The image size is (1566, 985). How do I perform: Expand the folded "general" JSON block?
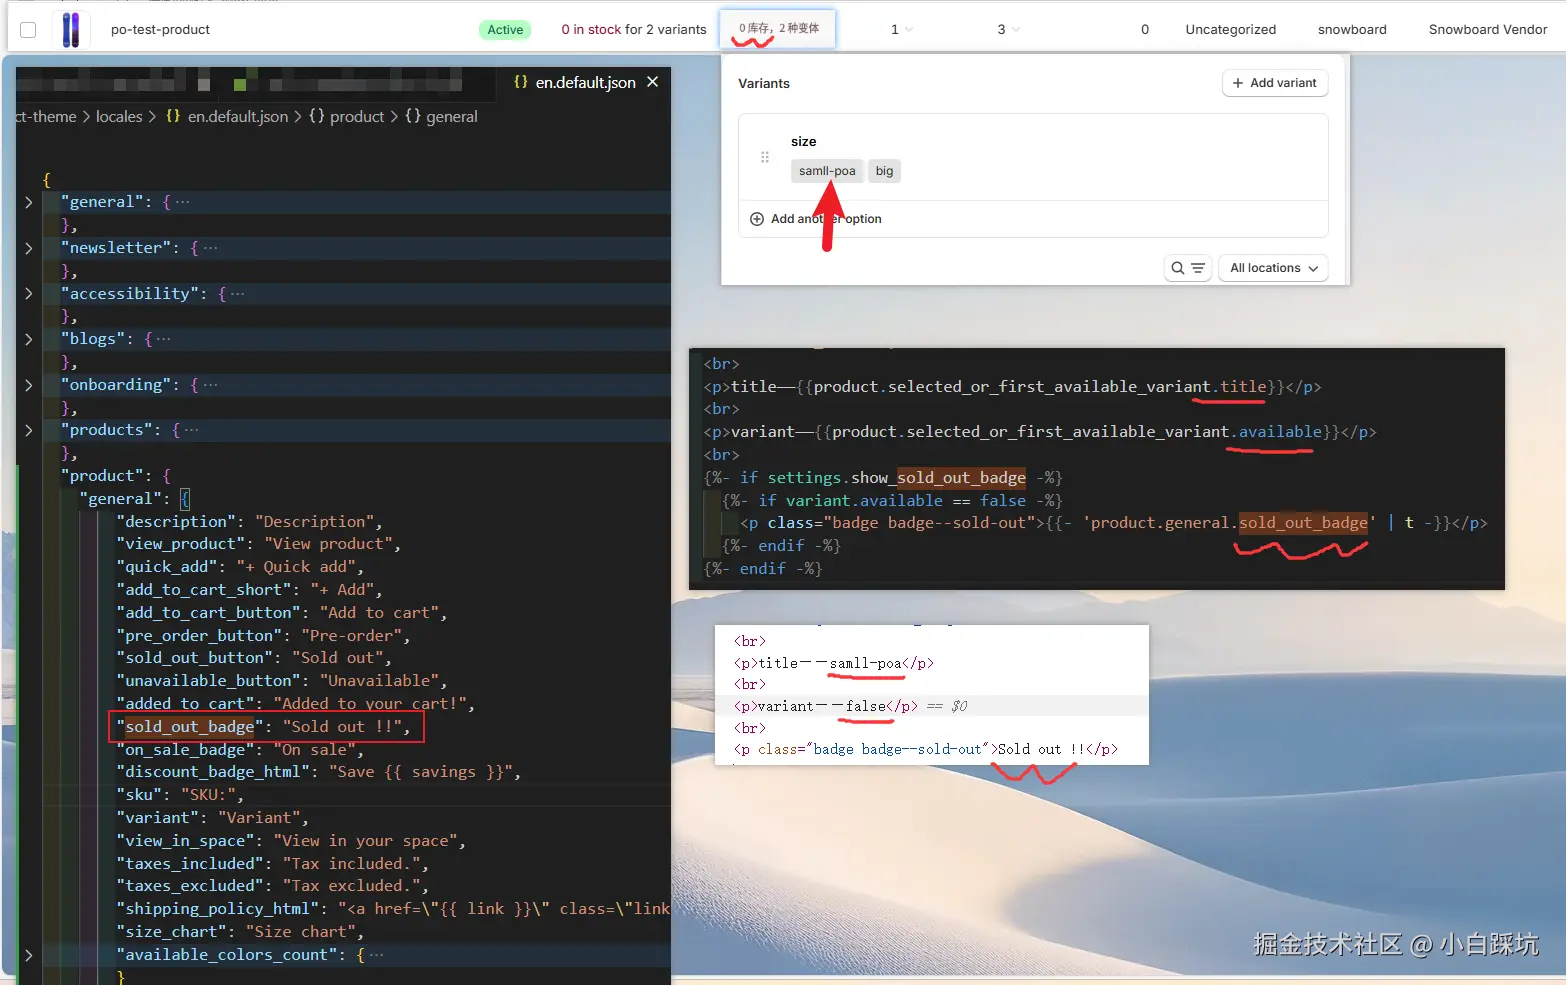pos(28,202)
